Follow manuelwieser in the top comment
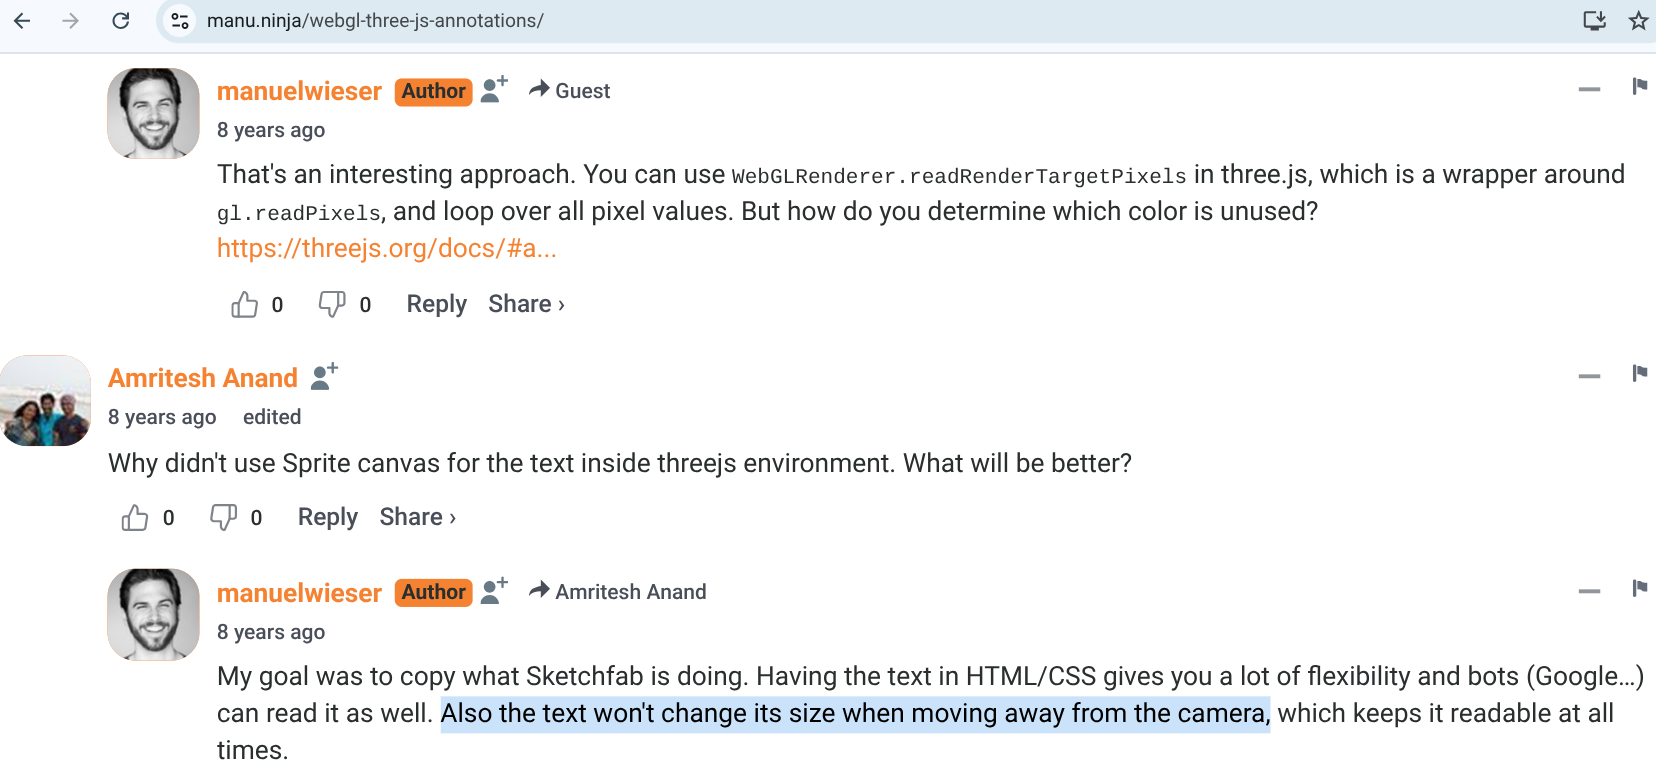This screenshot has height=779, width=1656. pos(494,90)
